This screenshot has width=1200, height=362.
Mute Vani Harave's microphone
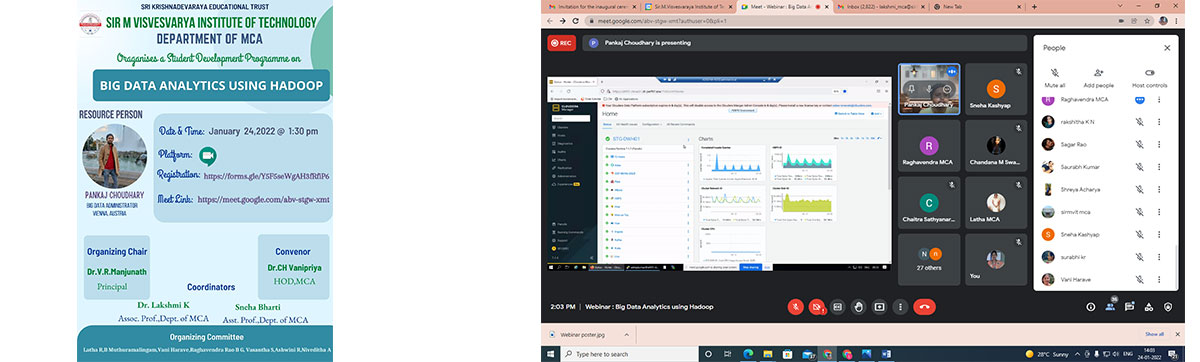pyautogui.click(x=1140, y=280)
